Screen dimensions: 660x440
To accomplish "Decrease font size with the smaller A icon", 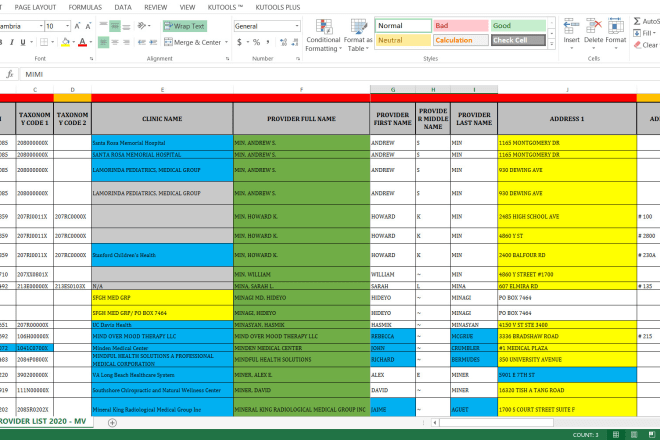I will tap(88, 26).
